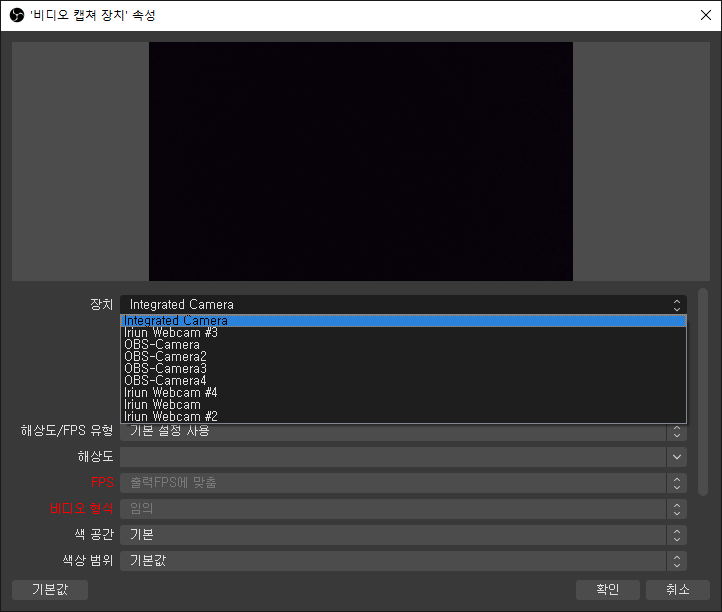This screenshot has width=722, height=612.
Task: Click the 해상도 input field
Action: point(393,457)
